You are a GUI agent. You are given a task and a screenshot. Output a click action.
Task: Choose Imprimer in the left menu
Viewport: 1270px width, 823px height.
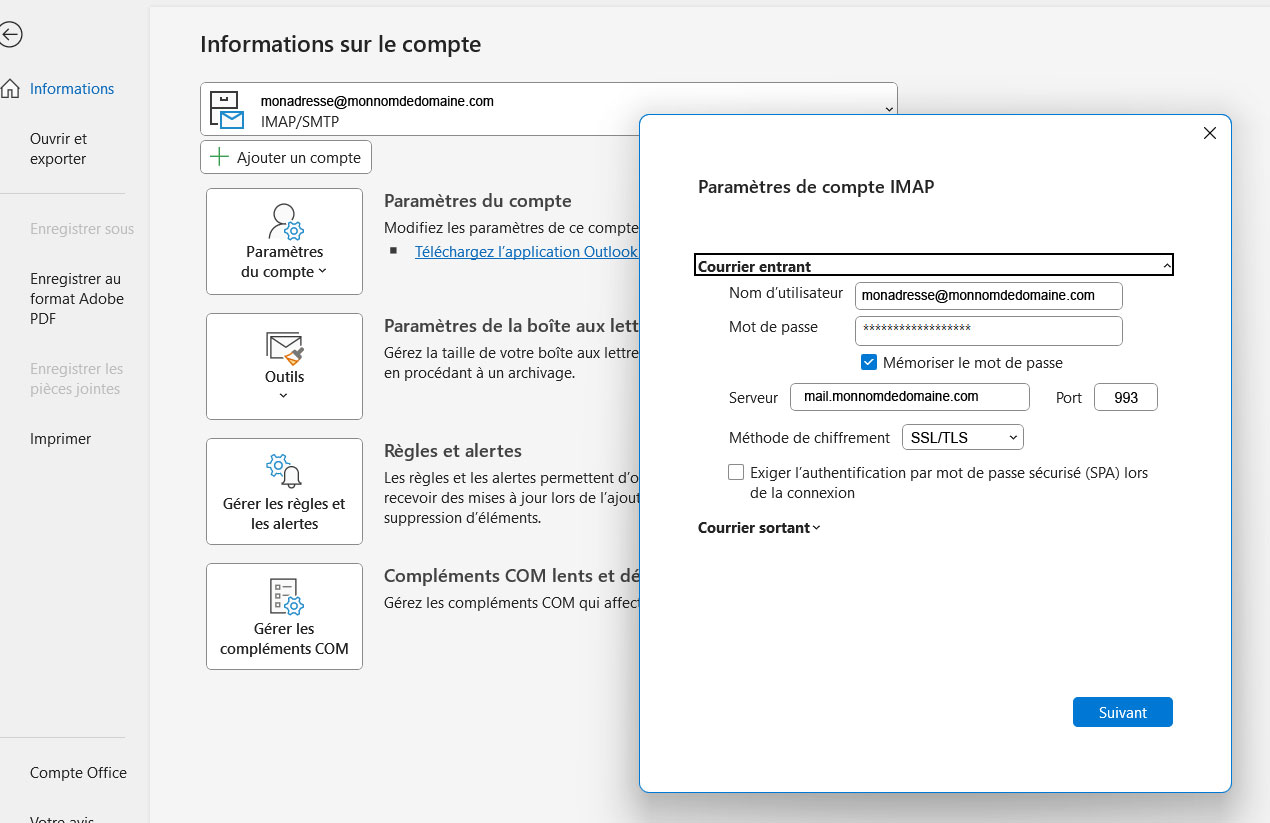click(x=60, y=439)
